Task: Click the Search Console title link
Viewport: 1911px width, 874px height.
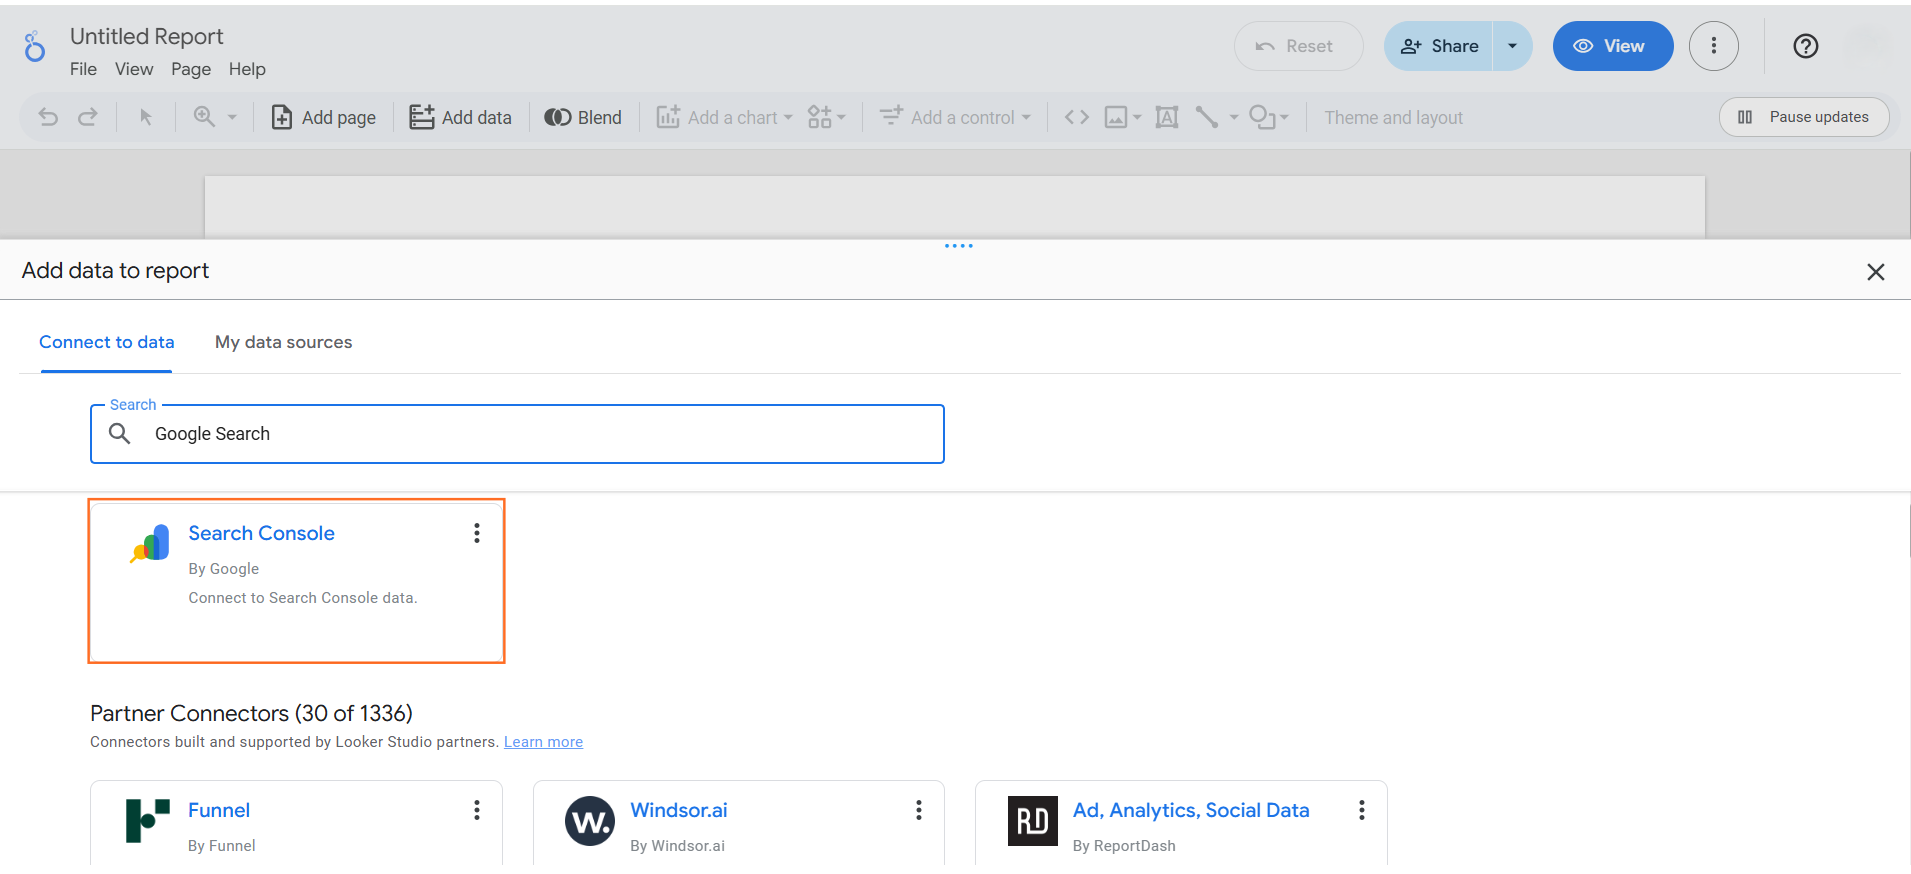Action: (x=261, y=533)
